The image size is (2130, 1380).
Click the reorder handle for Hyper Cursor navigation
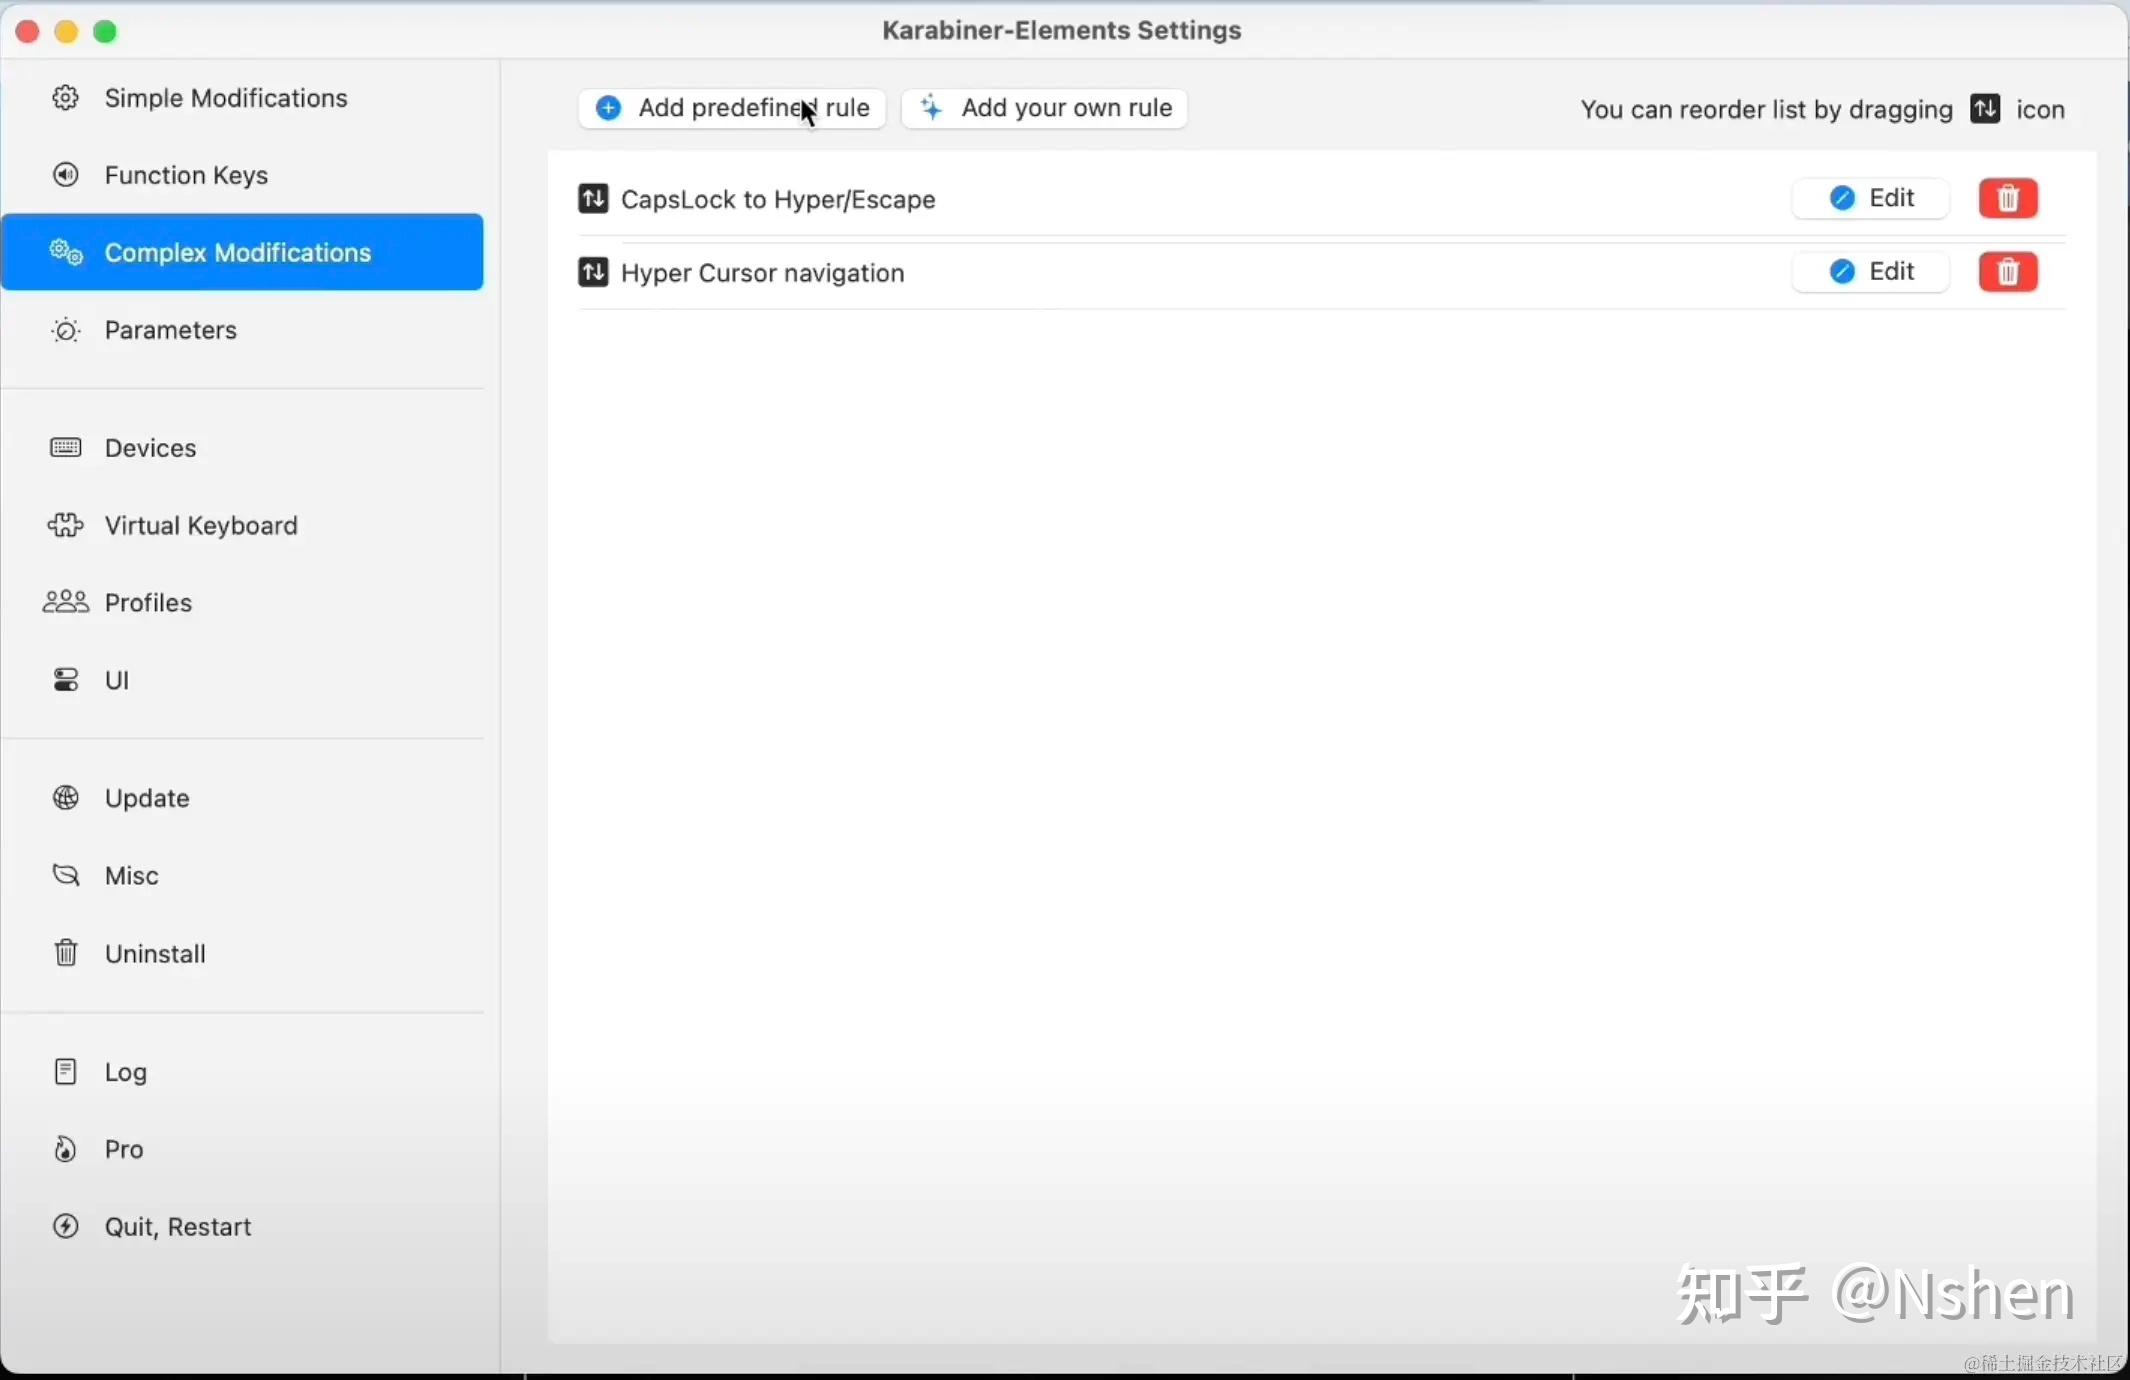[x=593, y=272]
